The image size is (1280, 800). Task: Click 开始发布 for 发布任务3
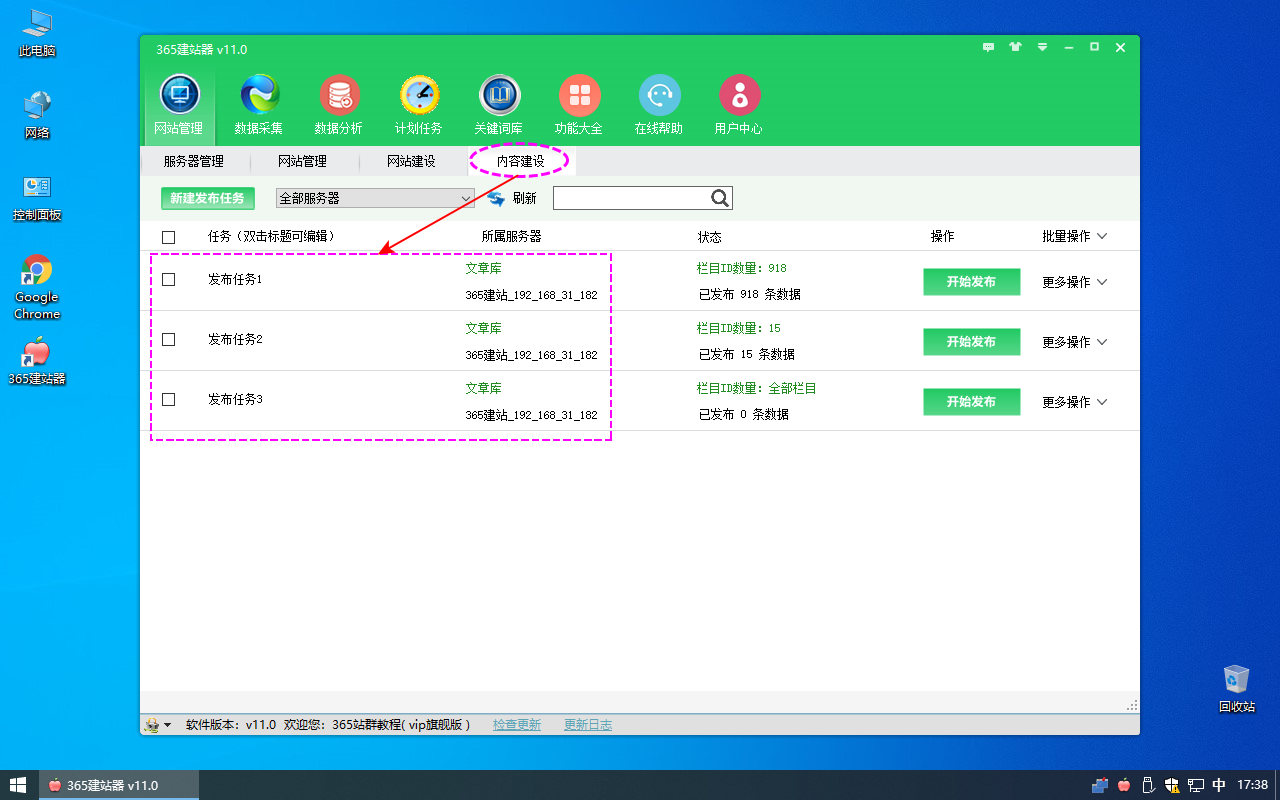point(971,402)
